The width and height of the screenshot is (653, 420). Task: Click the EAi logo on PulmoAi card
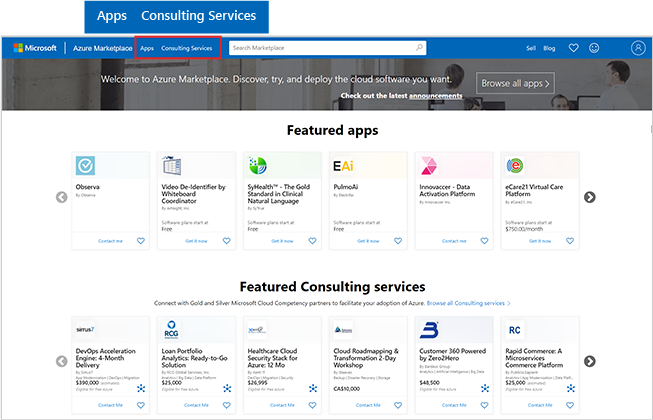pos(343,166)
